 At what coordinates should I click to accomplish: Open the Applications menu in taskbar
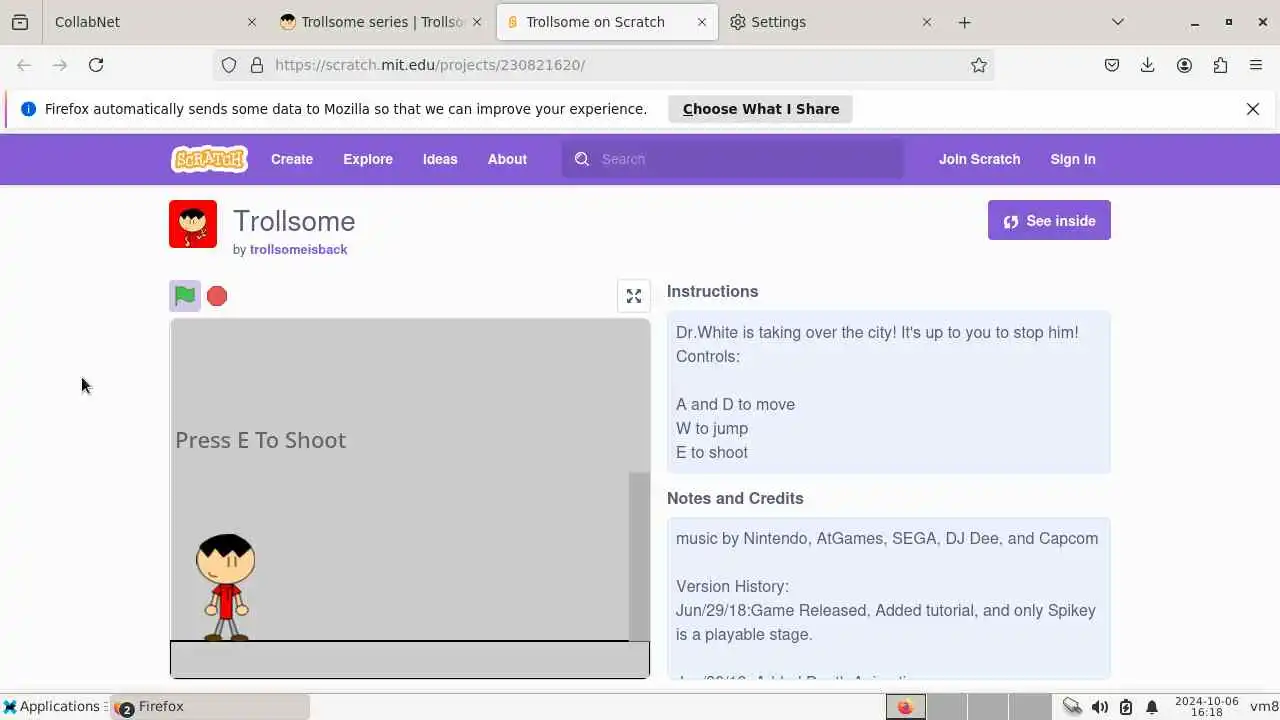[51, 706]
